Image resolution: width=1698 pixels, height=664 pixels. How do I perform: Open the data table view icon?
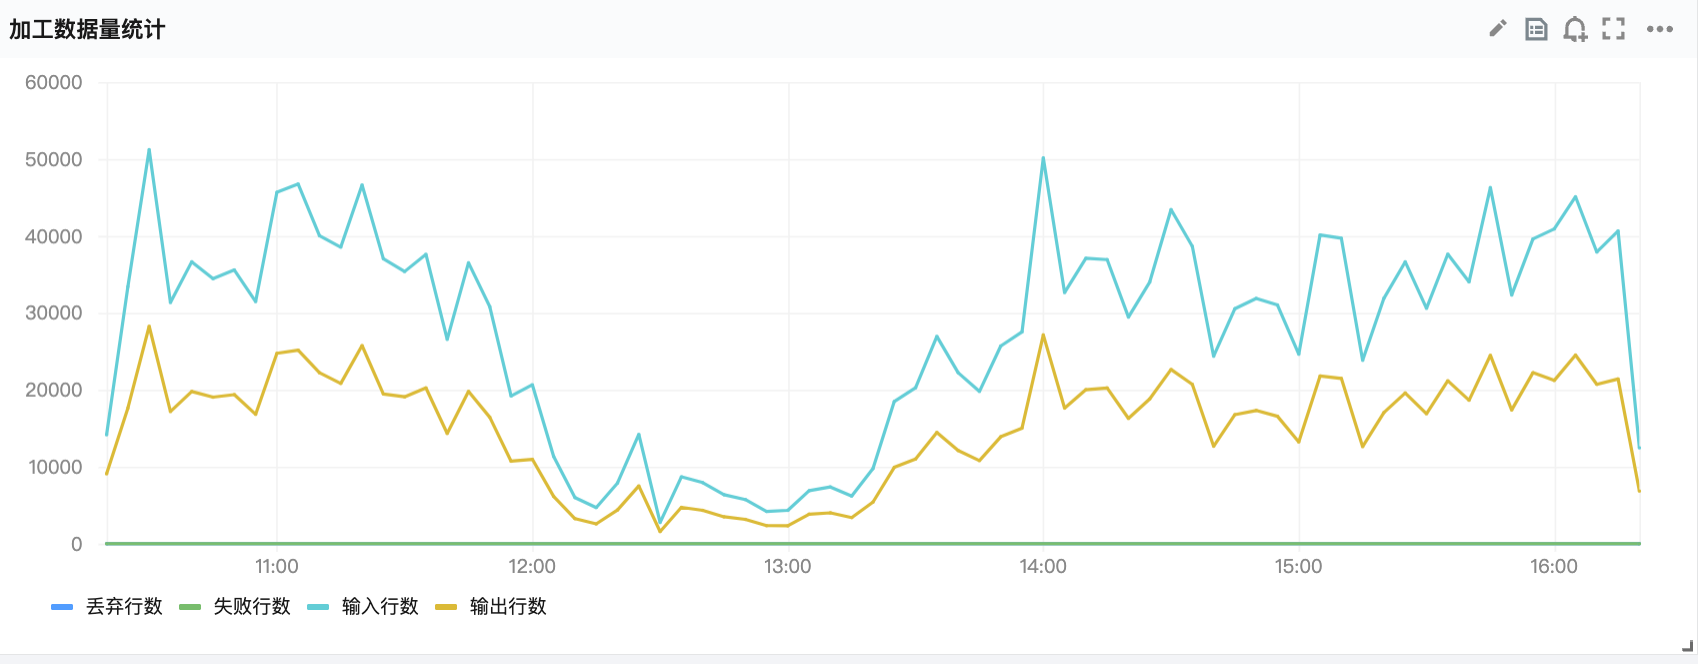click(1536, 29)
